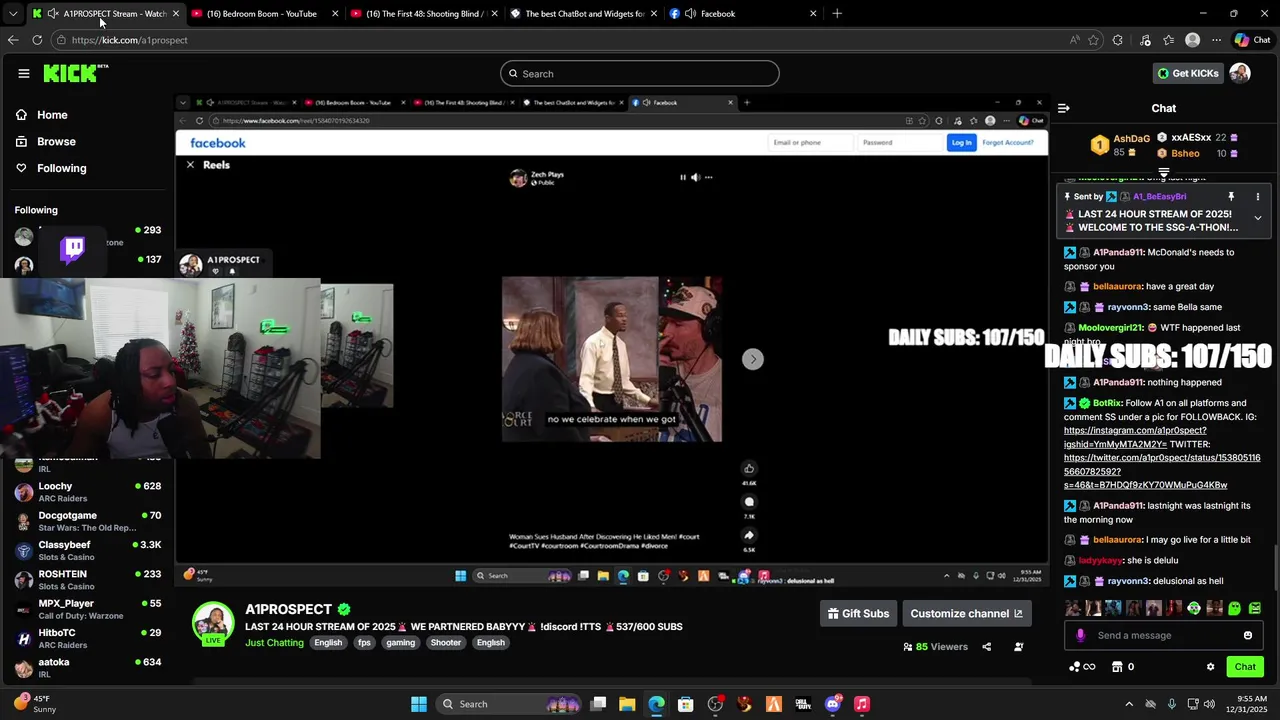Open the Kick hamburger sidebar menu

point(24,73)
